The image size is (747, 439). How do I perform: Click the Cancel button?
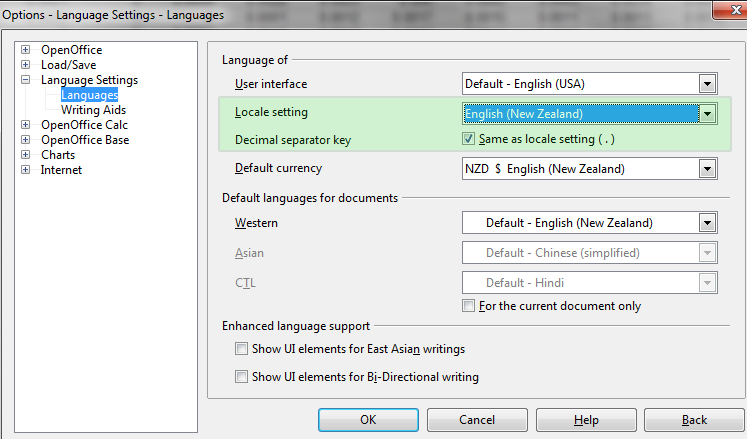pyautogui.click(x=477, y=419)
